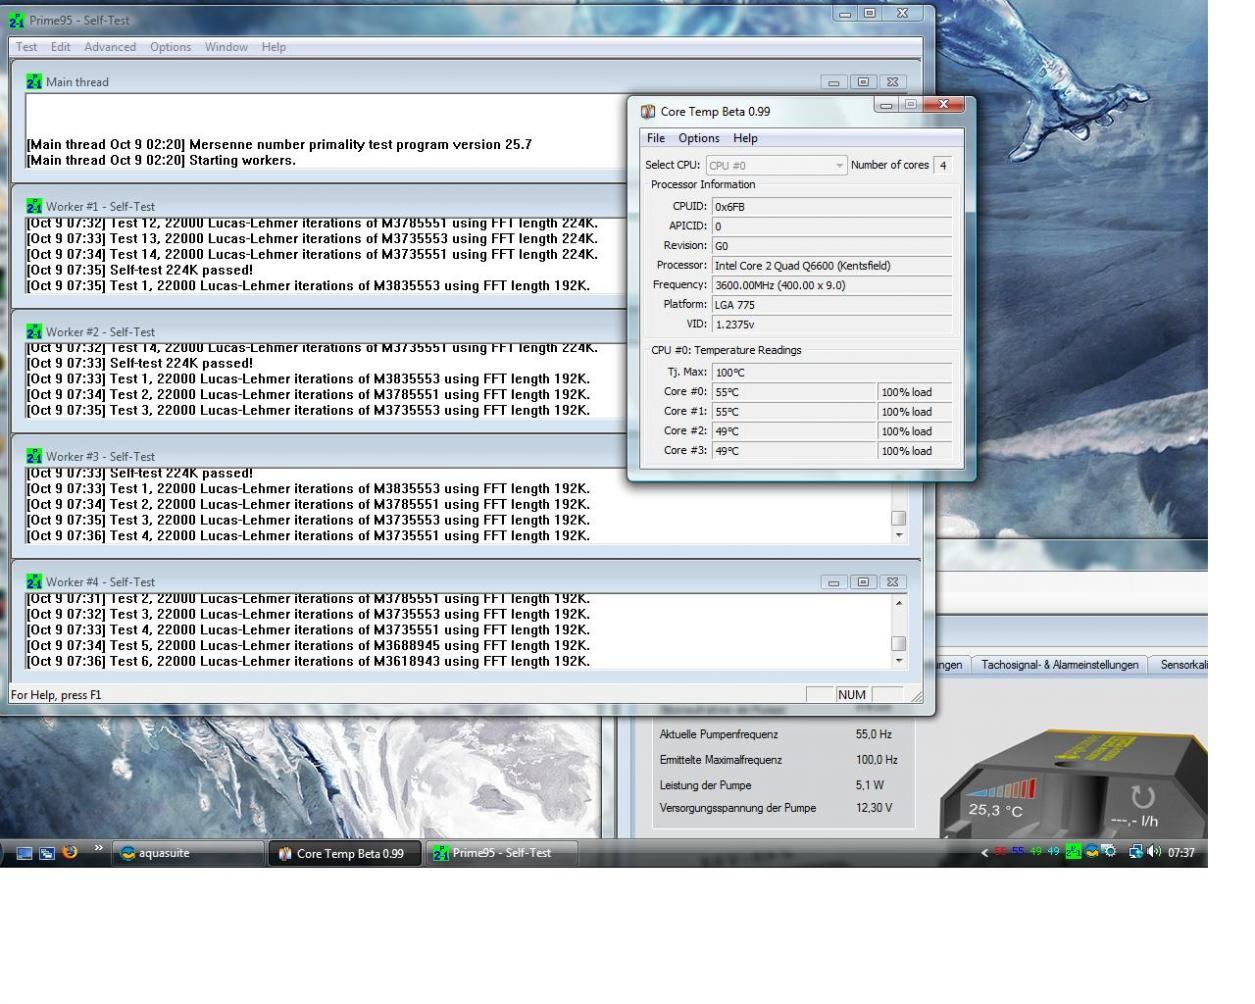Click the gear icon in the system tray
Image resolution: width=1255 pixels, height=1004 pixels.
[x=1109, y=852]
